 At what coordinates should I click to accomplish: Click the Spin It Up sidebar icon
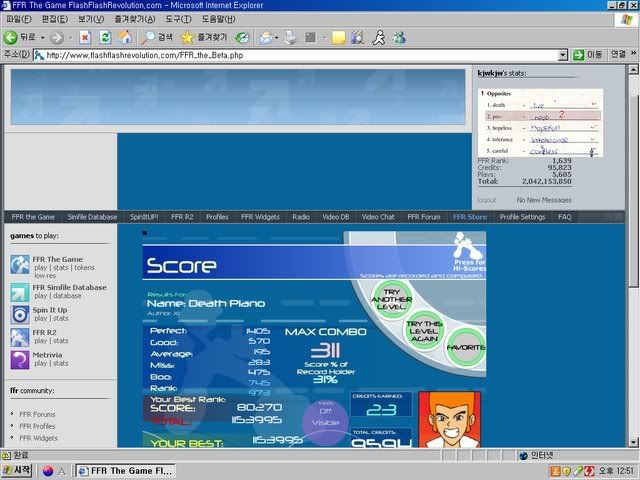(20, 313)
